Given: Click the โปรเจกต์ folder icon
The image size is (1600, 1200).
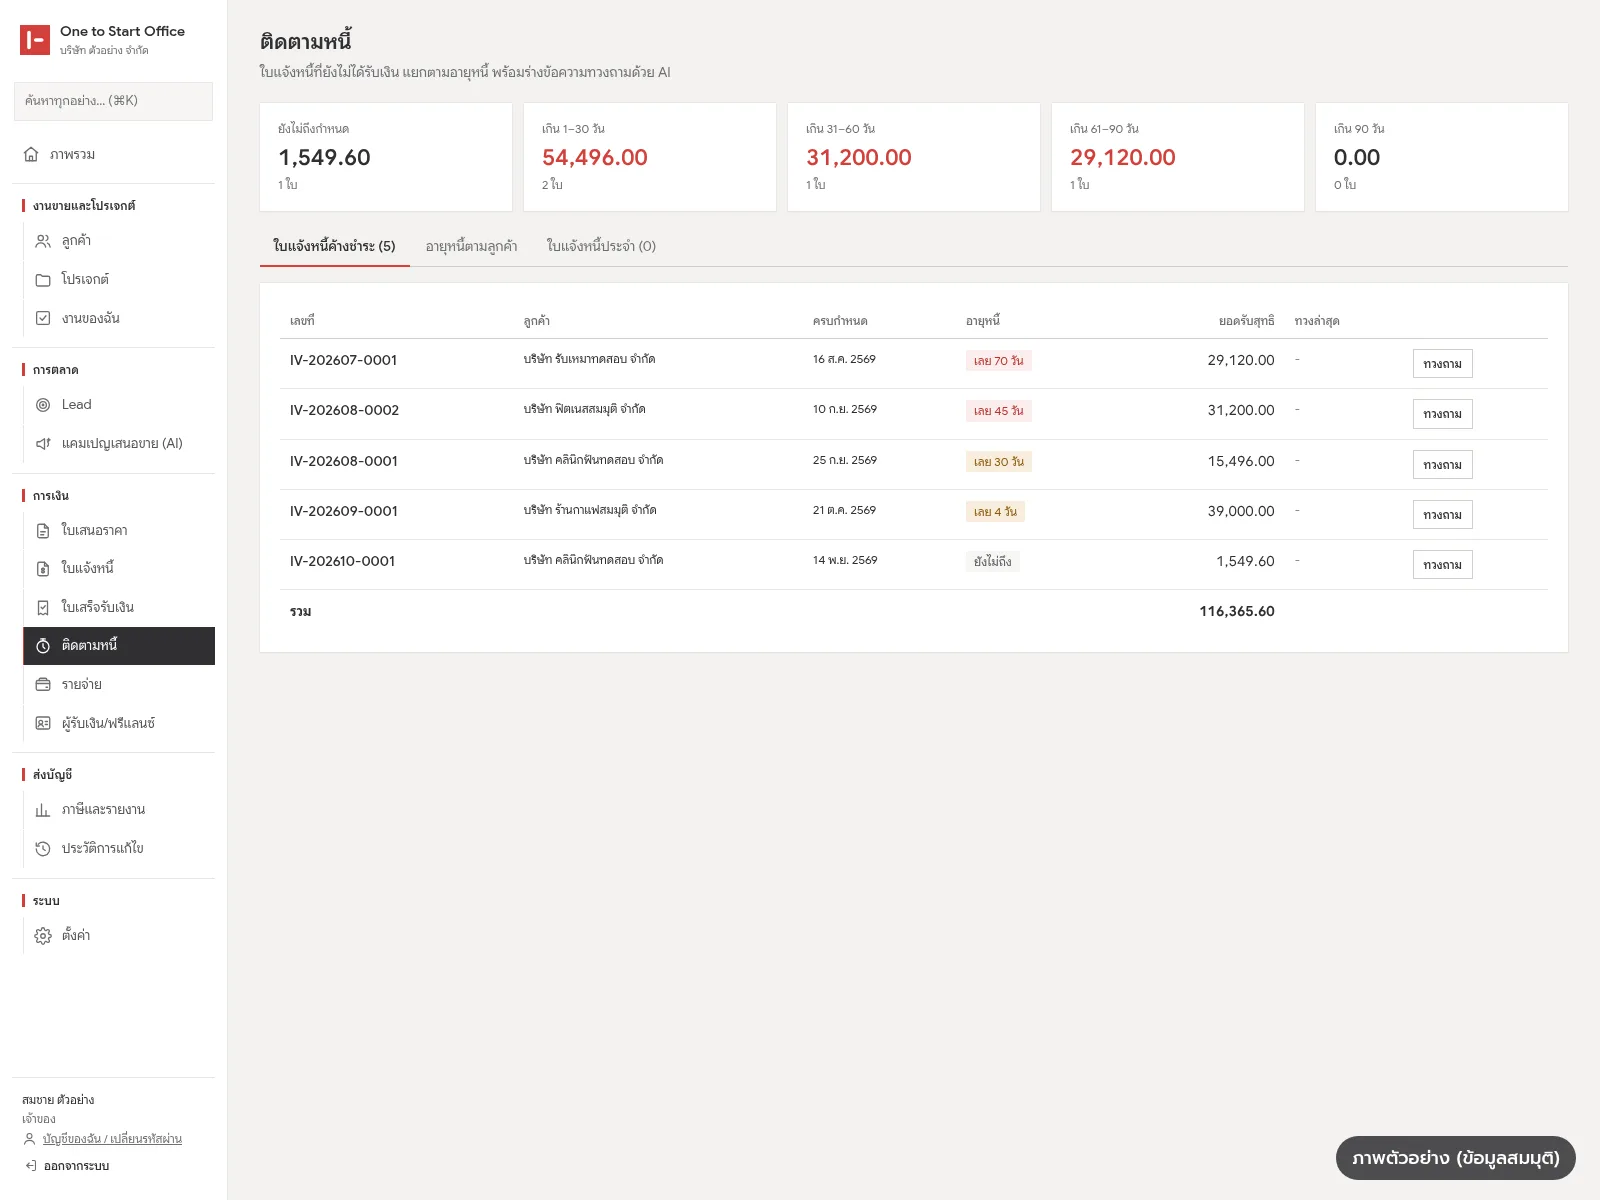Looking at the screenshot, I should (x=43, y=280).
